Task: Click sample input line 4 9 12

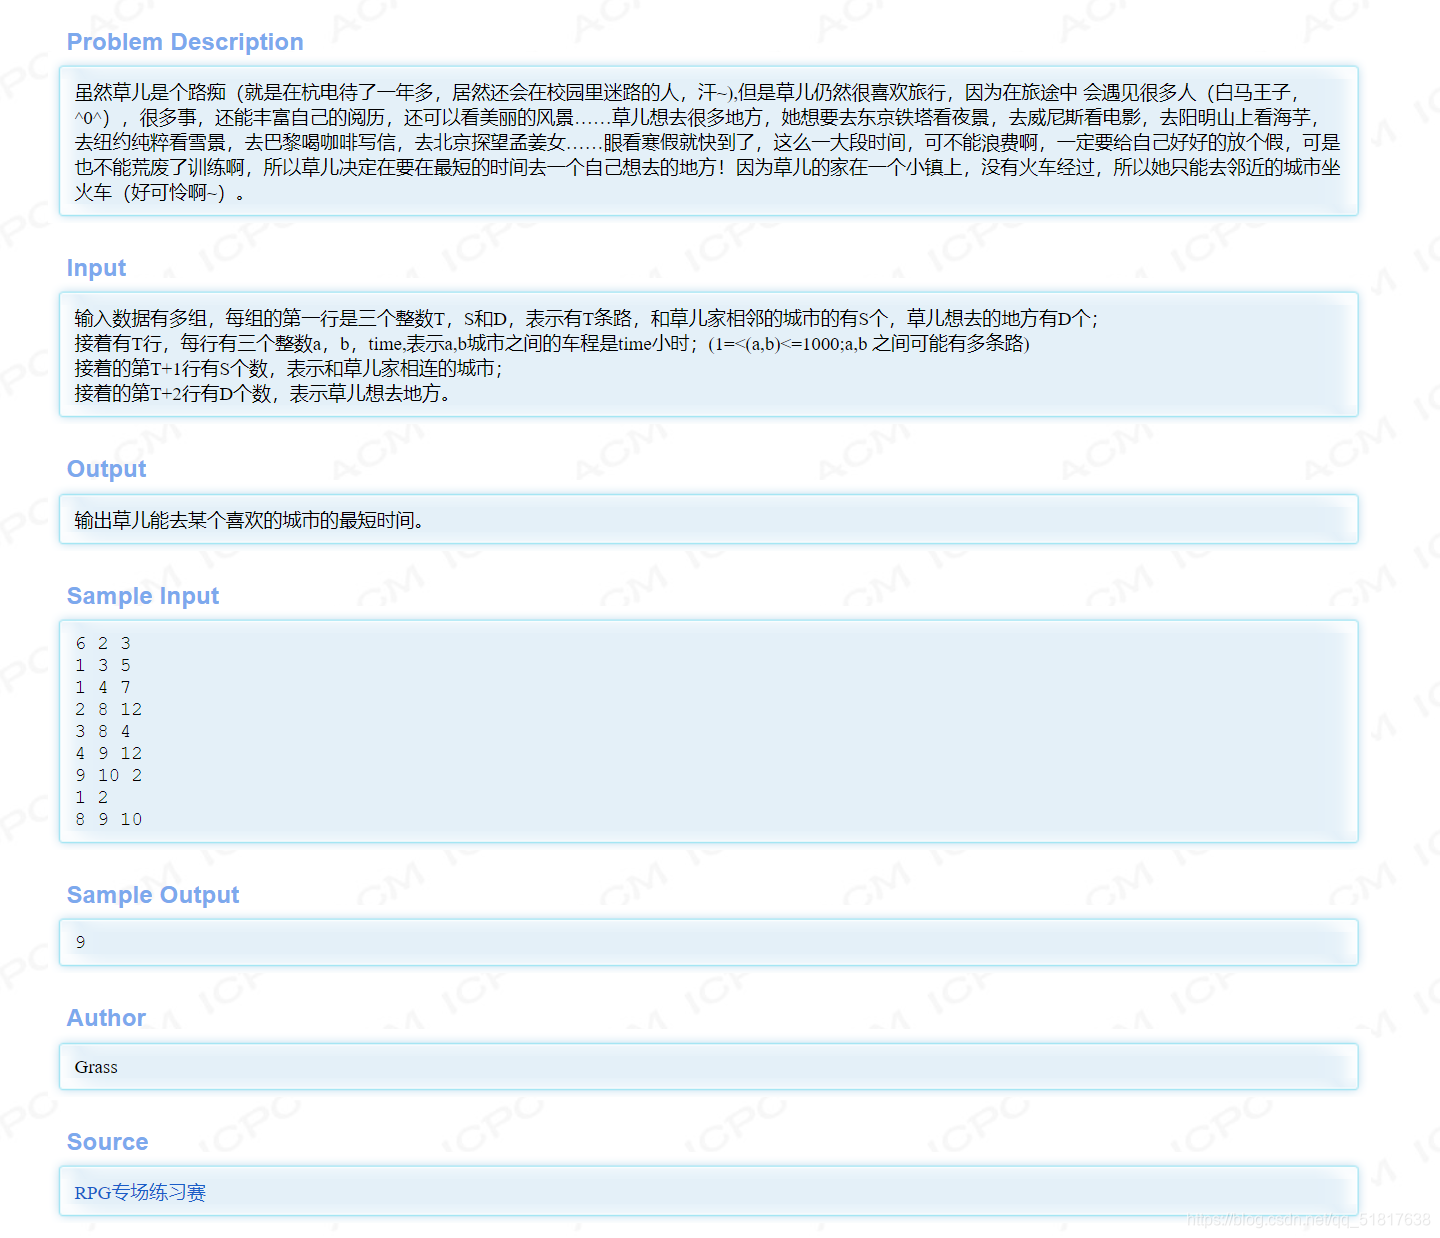Action: (109, 753)
